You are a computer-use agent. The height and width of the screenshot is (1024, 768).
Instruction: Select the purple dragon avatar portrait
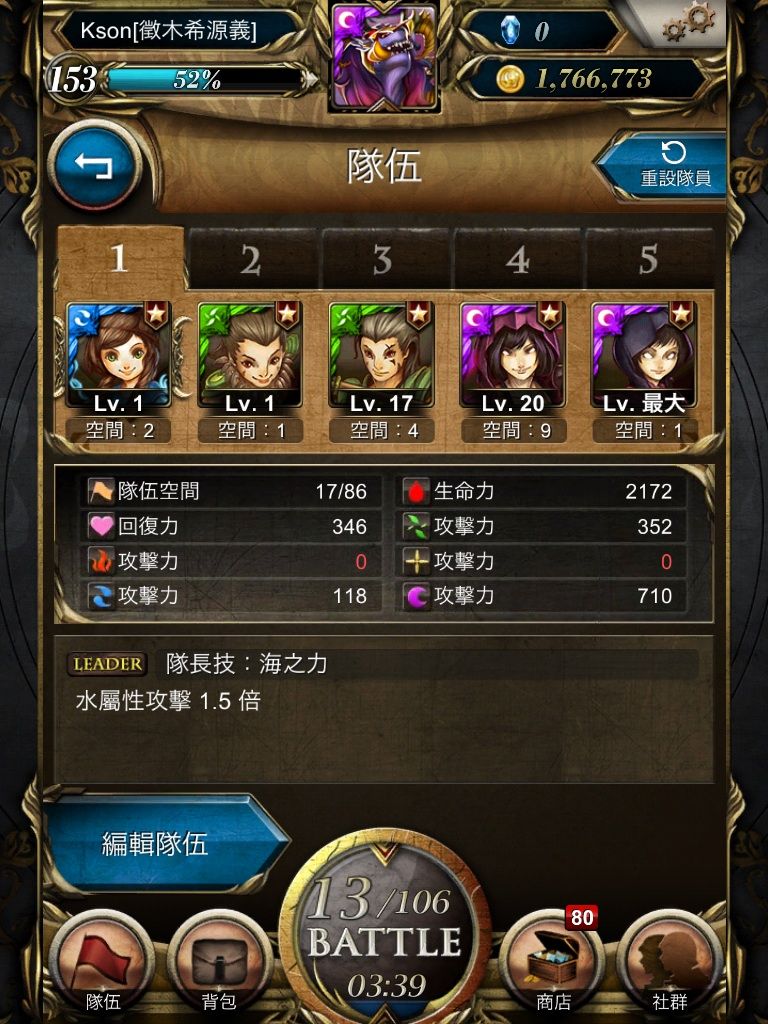tap(384, 56)
